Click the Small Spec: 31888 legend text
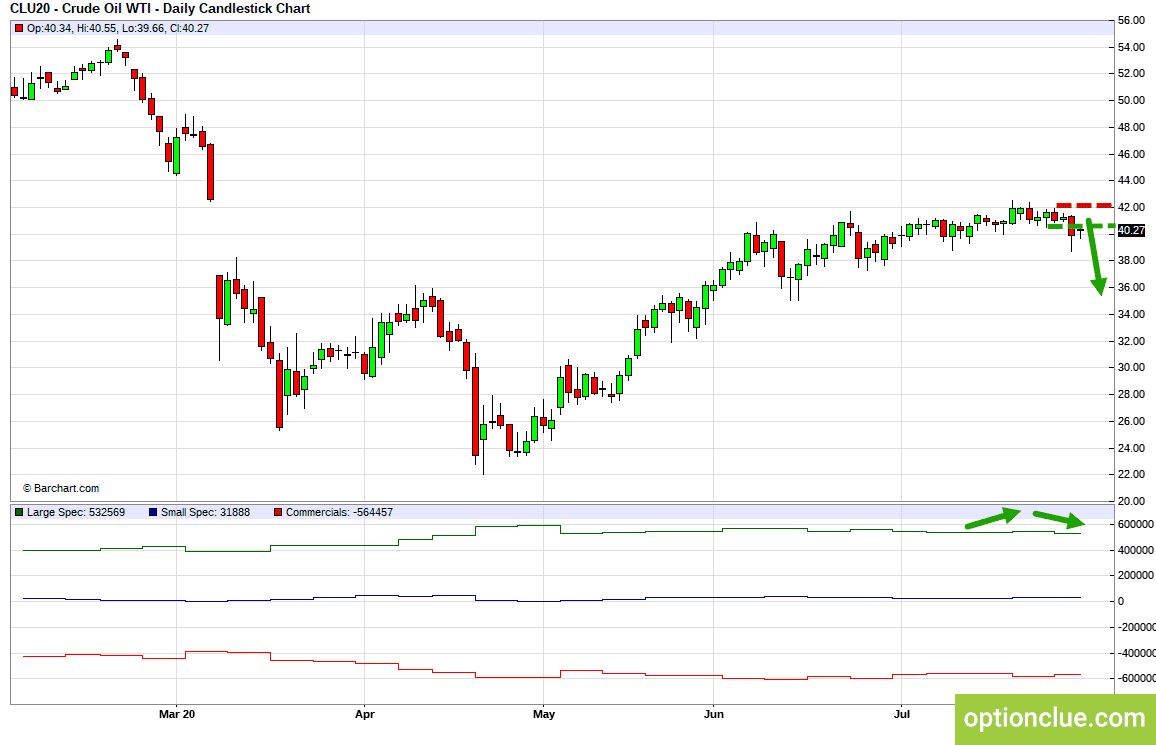The height and width of the screenshot is (745, 1156). tap(206, 512)
